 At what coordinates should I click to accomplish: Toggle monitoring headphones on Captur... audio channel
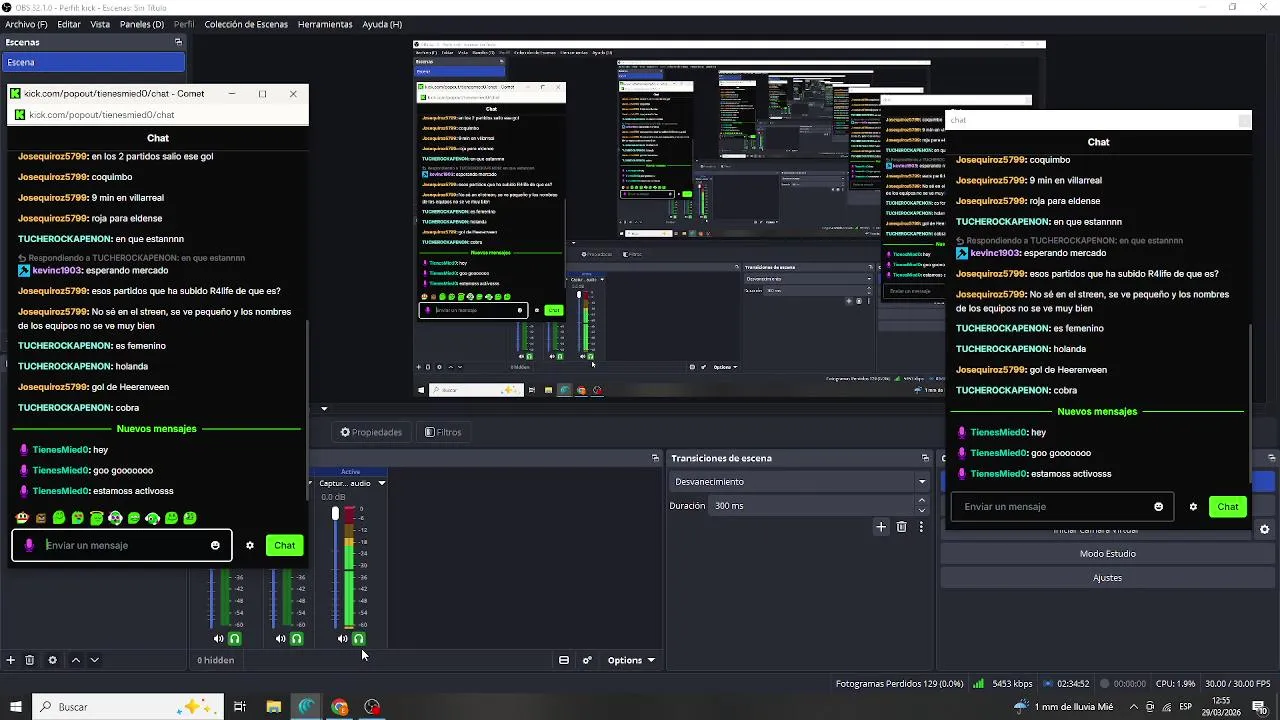(359, 639)
